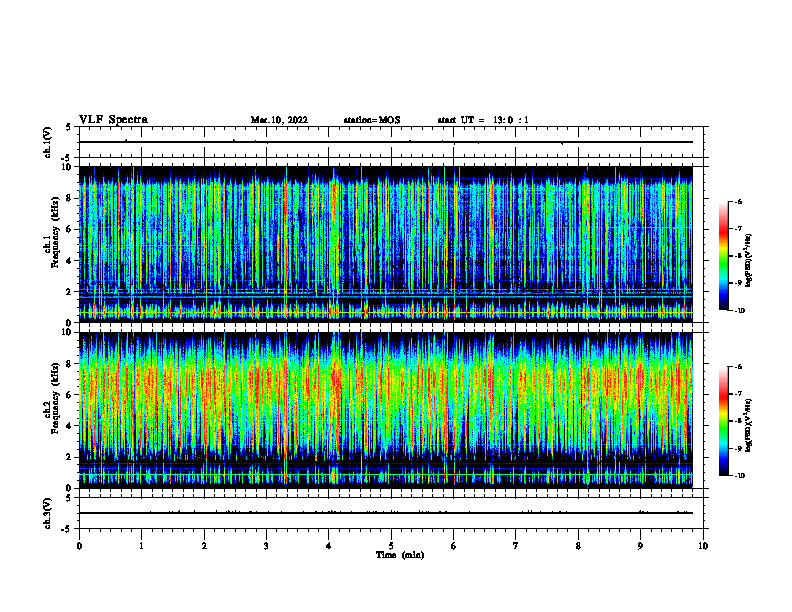Click the date text 'Mar.10, 2022'

point(279,120)
